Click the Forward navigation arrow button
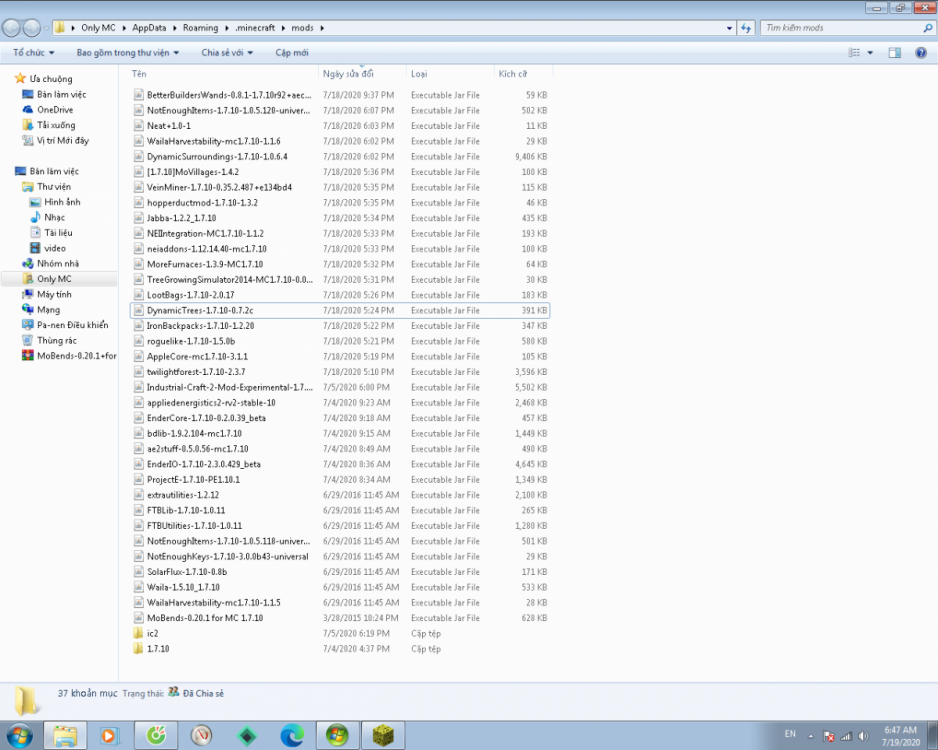Image resolution: width=938 pixels, height=750 pixels. coord(31,28)
